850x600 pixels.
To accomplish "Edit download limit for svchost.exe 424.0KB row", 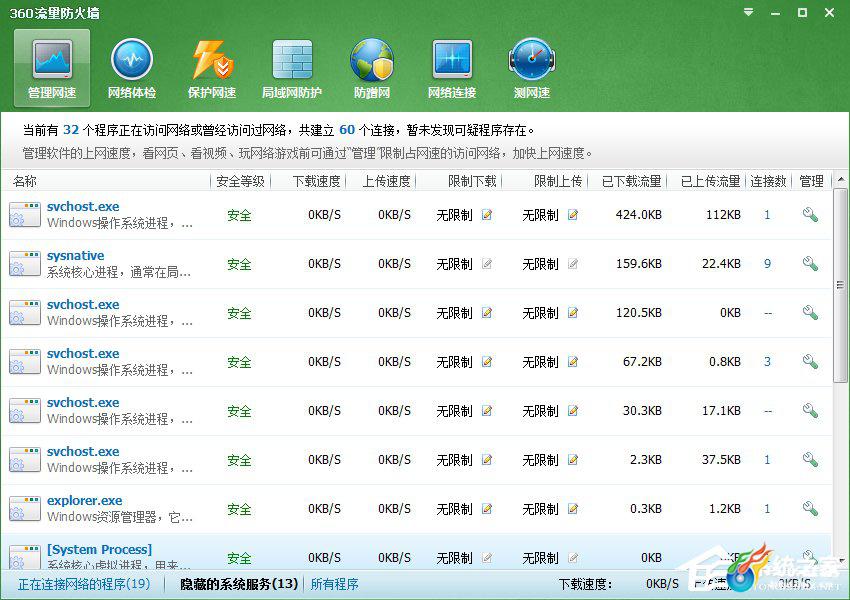I will coord(487,215).
